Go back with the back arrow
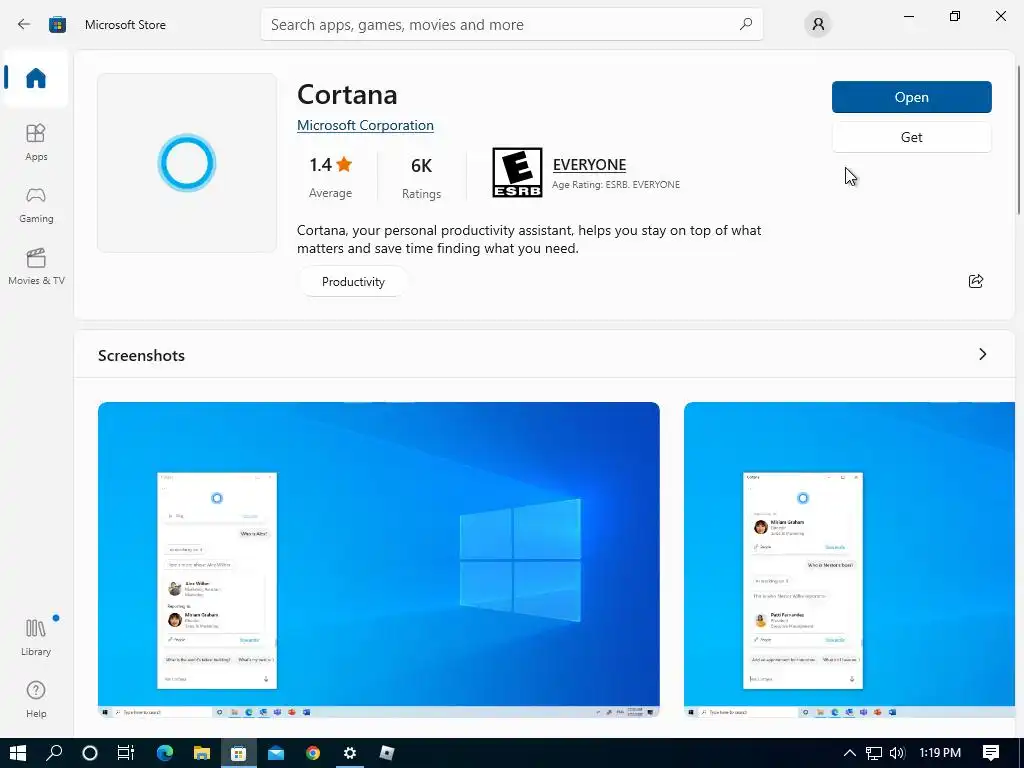The width and height of the screenshot is (1024, 768). (x=24, y=25)
